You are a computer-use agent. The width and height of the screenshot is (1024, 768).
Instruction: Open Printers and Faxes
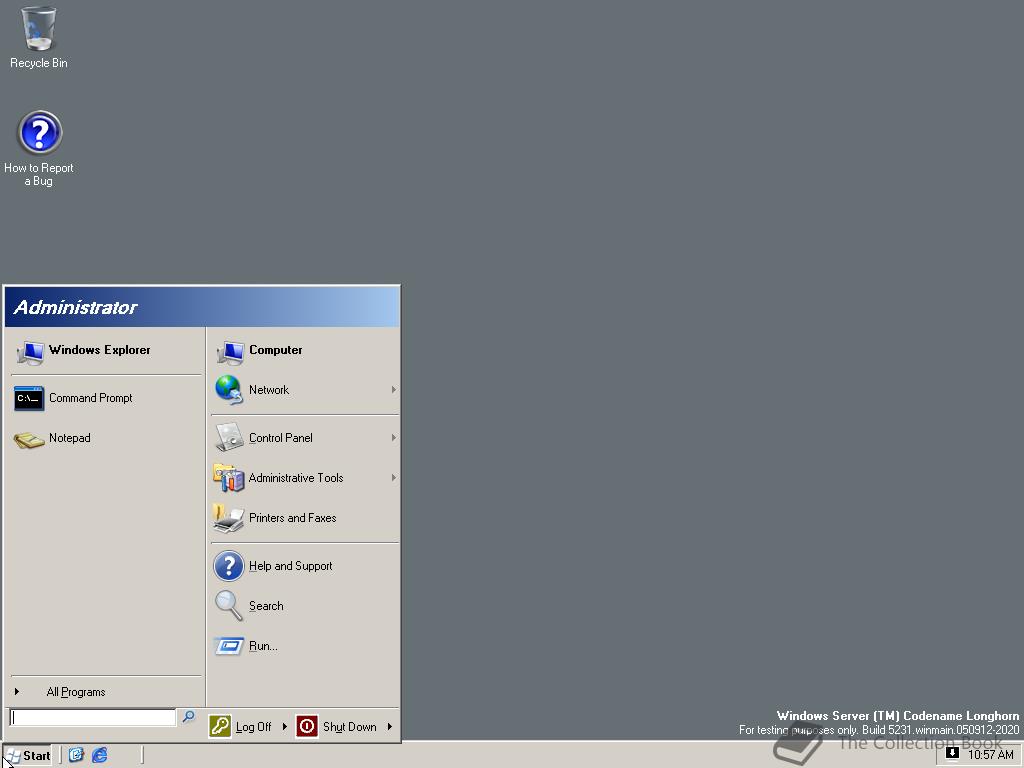[304, 519]
